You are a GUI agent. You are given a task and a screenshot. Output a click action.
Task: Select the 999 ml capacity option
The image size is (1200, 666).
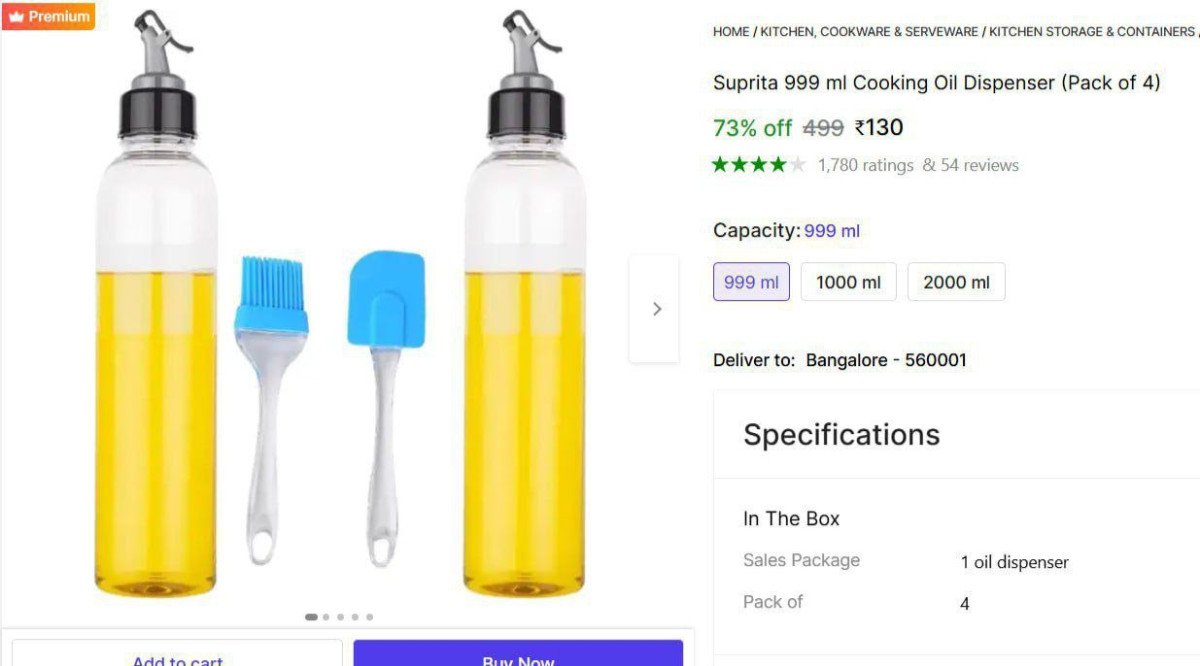click(x=751, y=282)
